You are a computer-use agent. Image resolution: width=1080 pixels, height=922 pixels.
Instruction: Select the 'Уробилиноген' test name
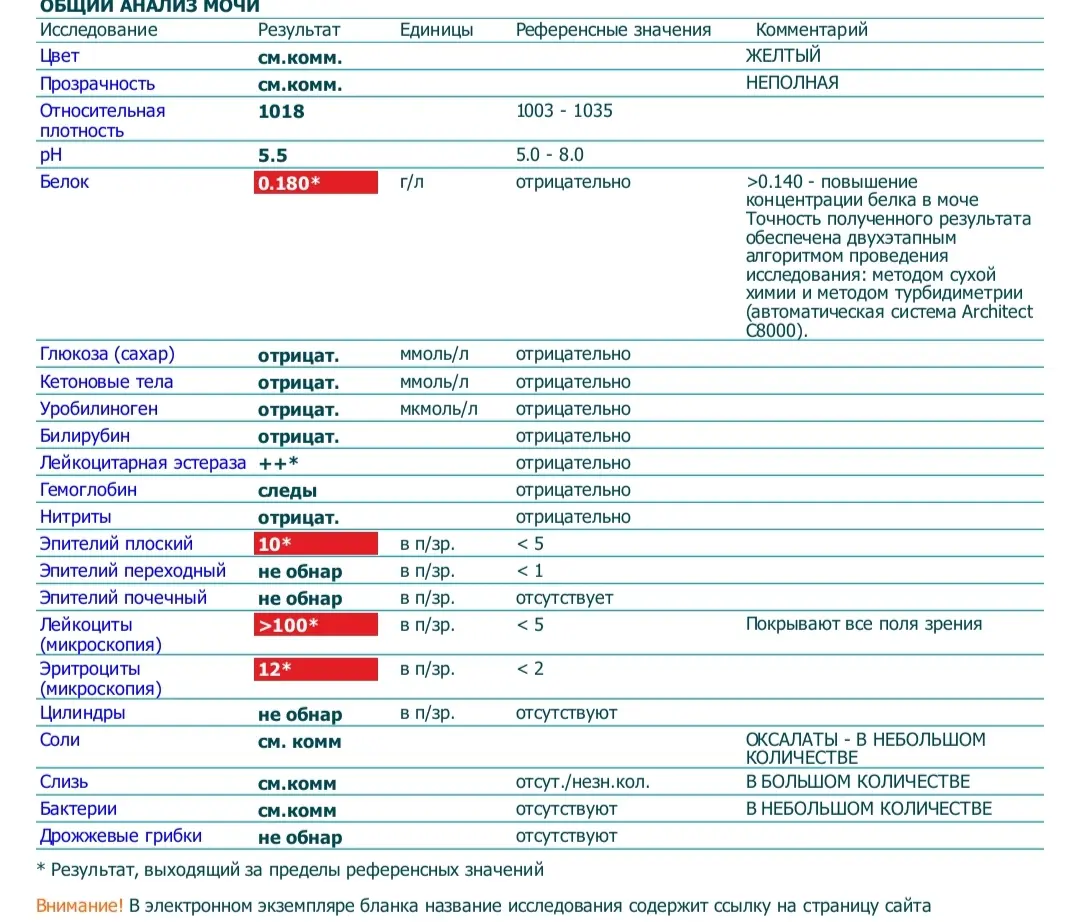click(98, 409)
